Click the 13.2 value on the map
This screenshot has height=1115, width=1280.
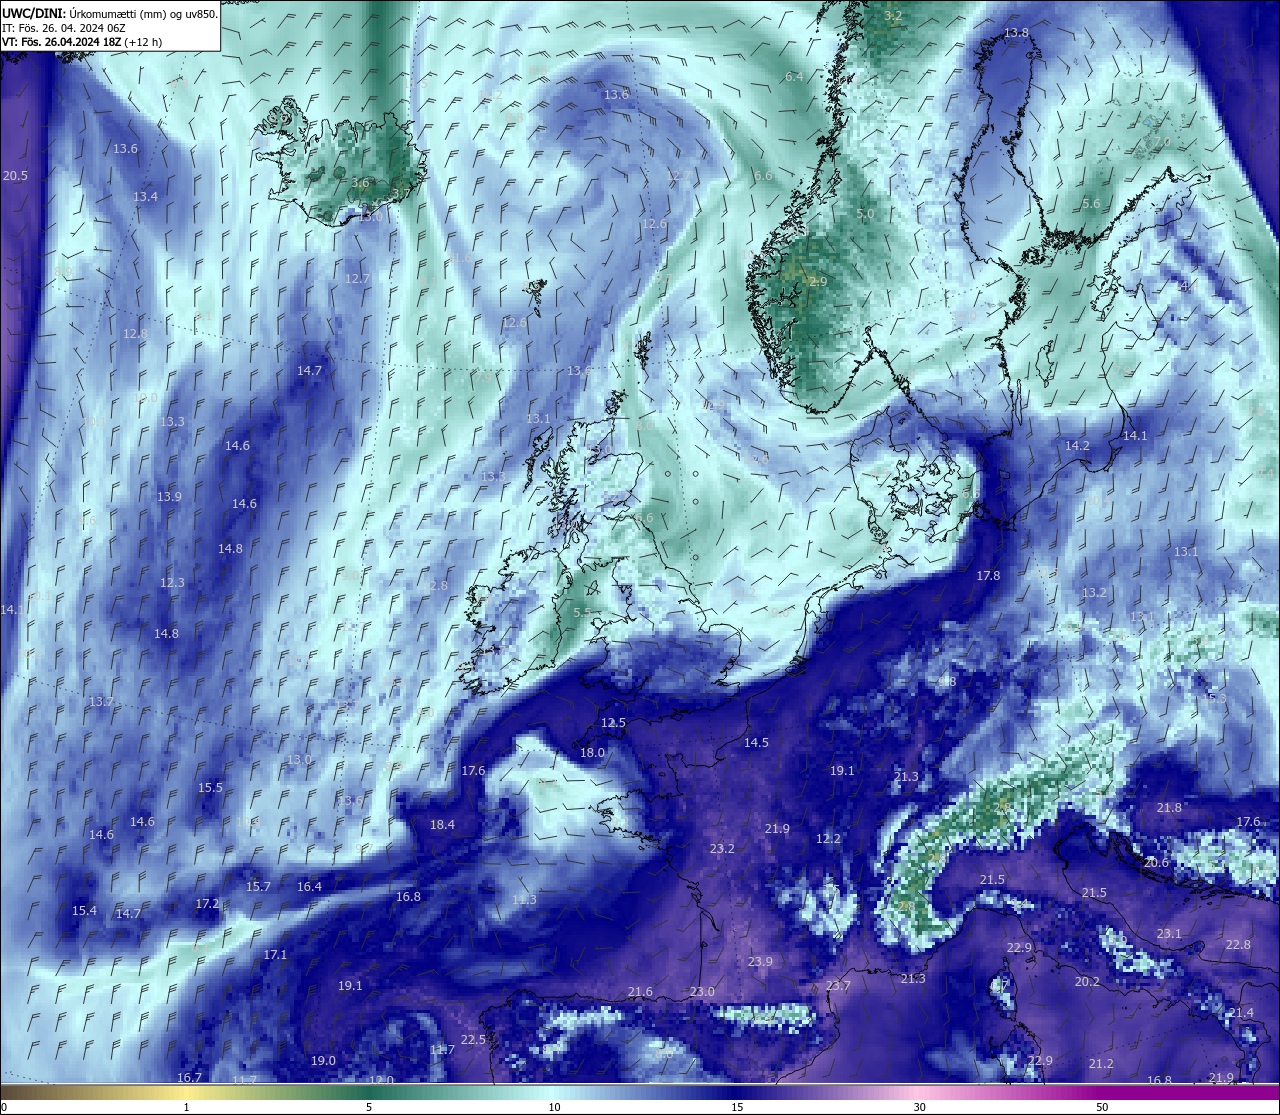[x=1094, y=593]
